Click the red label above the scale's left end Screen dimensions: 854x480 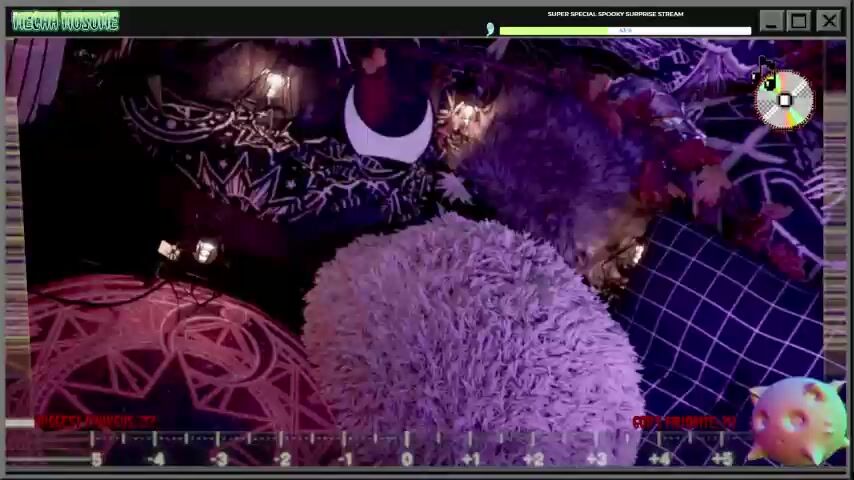[x=96, y=422]
